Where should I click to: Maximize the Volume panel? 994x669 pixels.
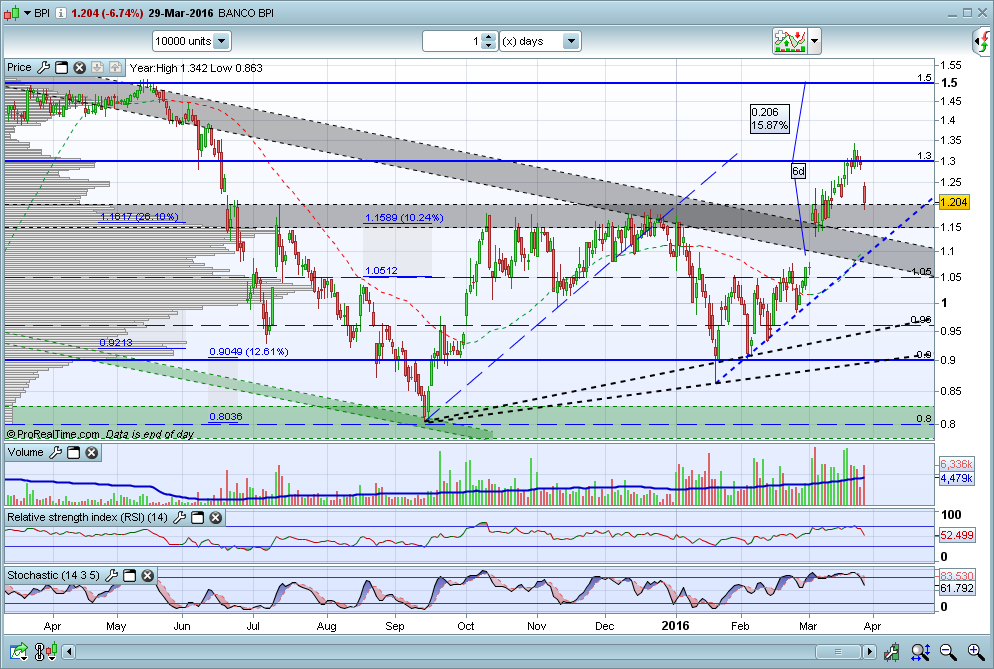[x=74, y=452]
